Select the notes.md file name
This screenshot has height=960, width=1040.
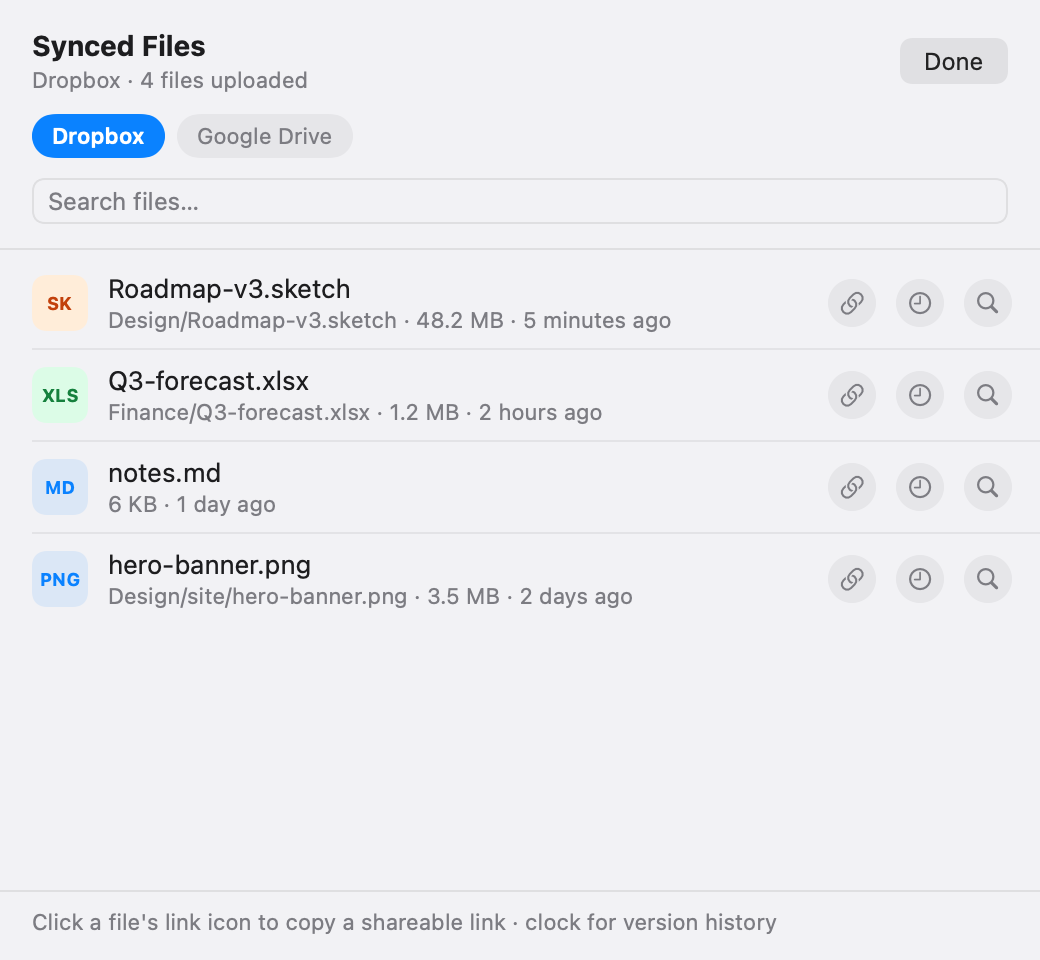(164, 473)
